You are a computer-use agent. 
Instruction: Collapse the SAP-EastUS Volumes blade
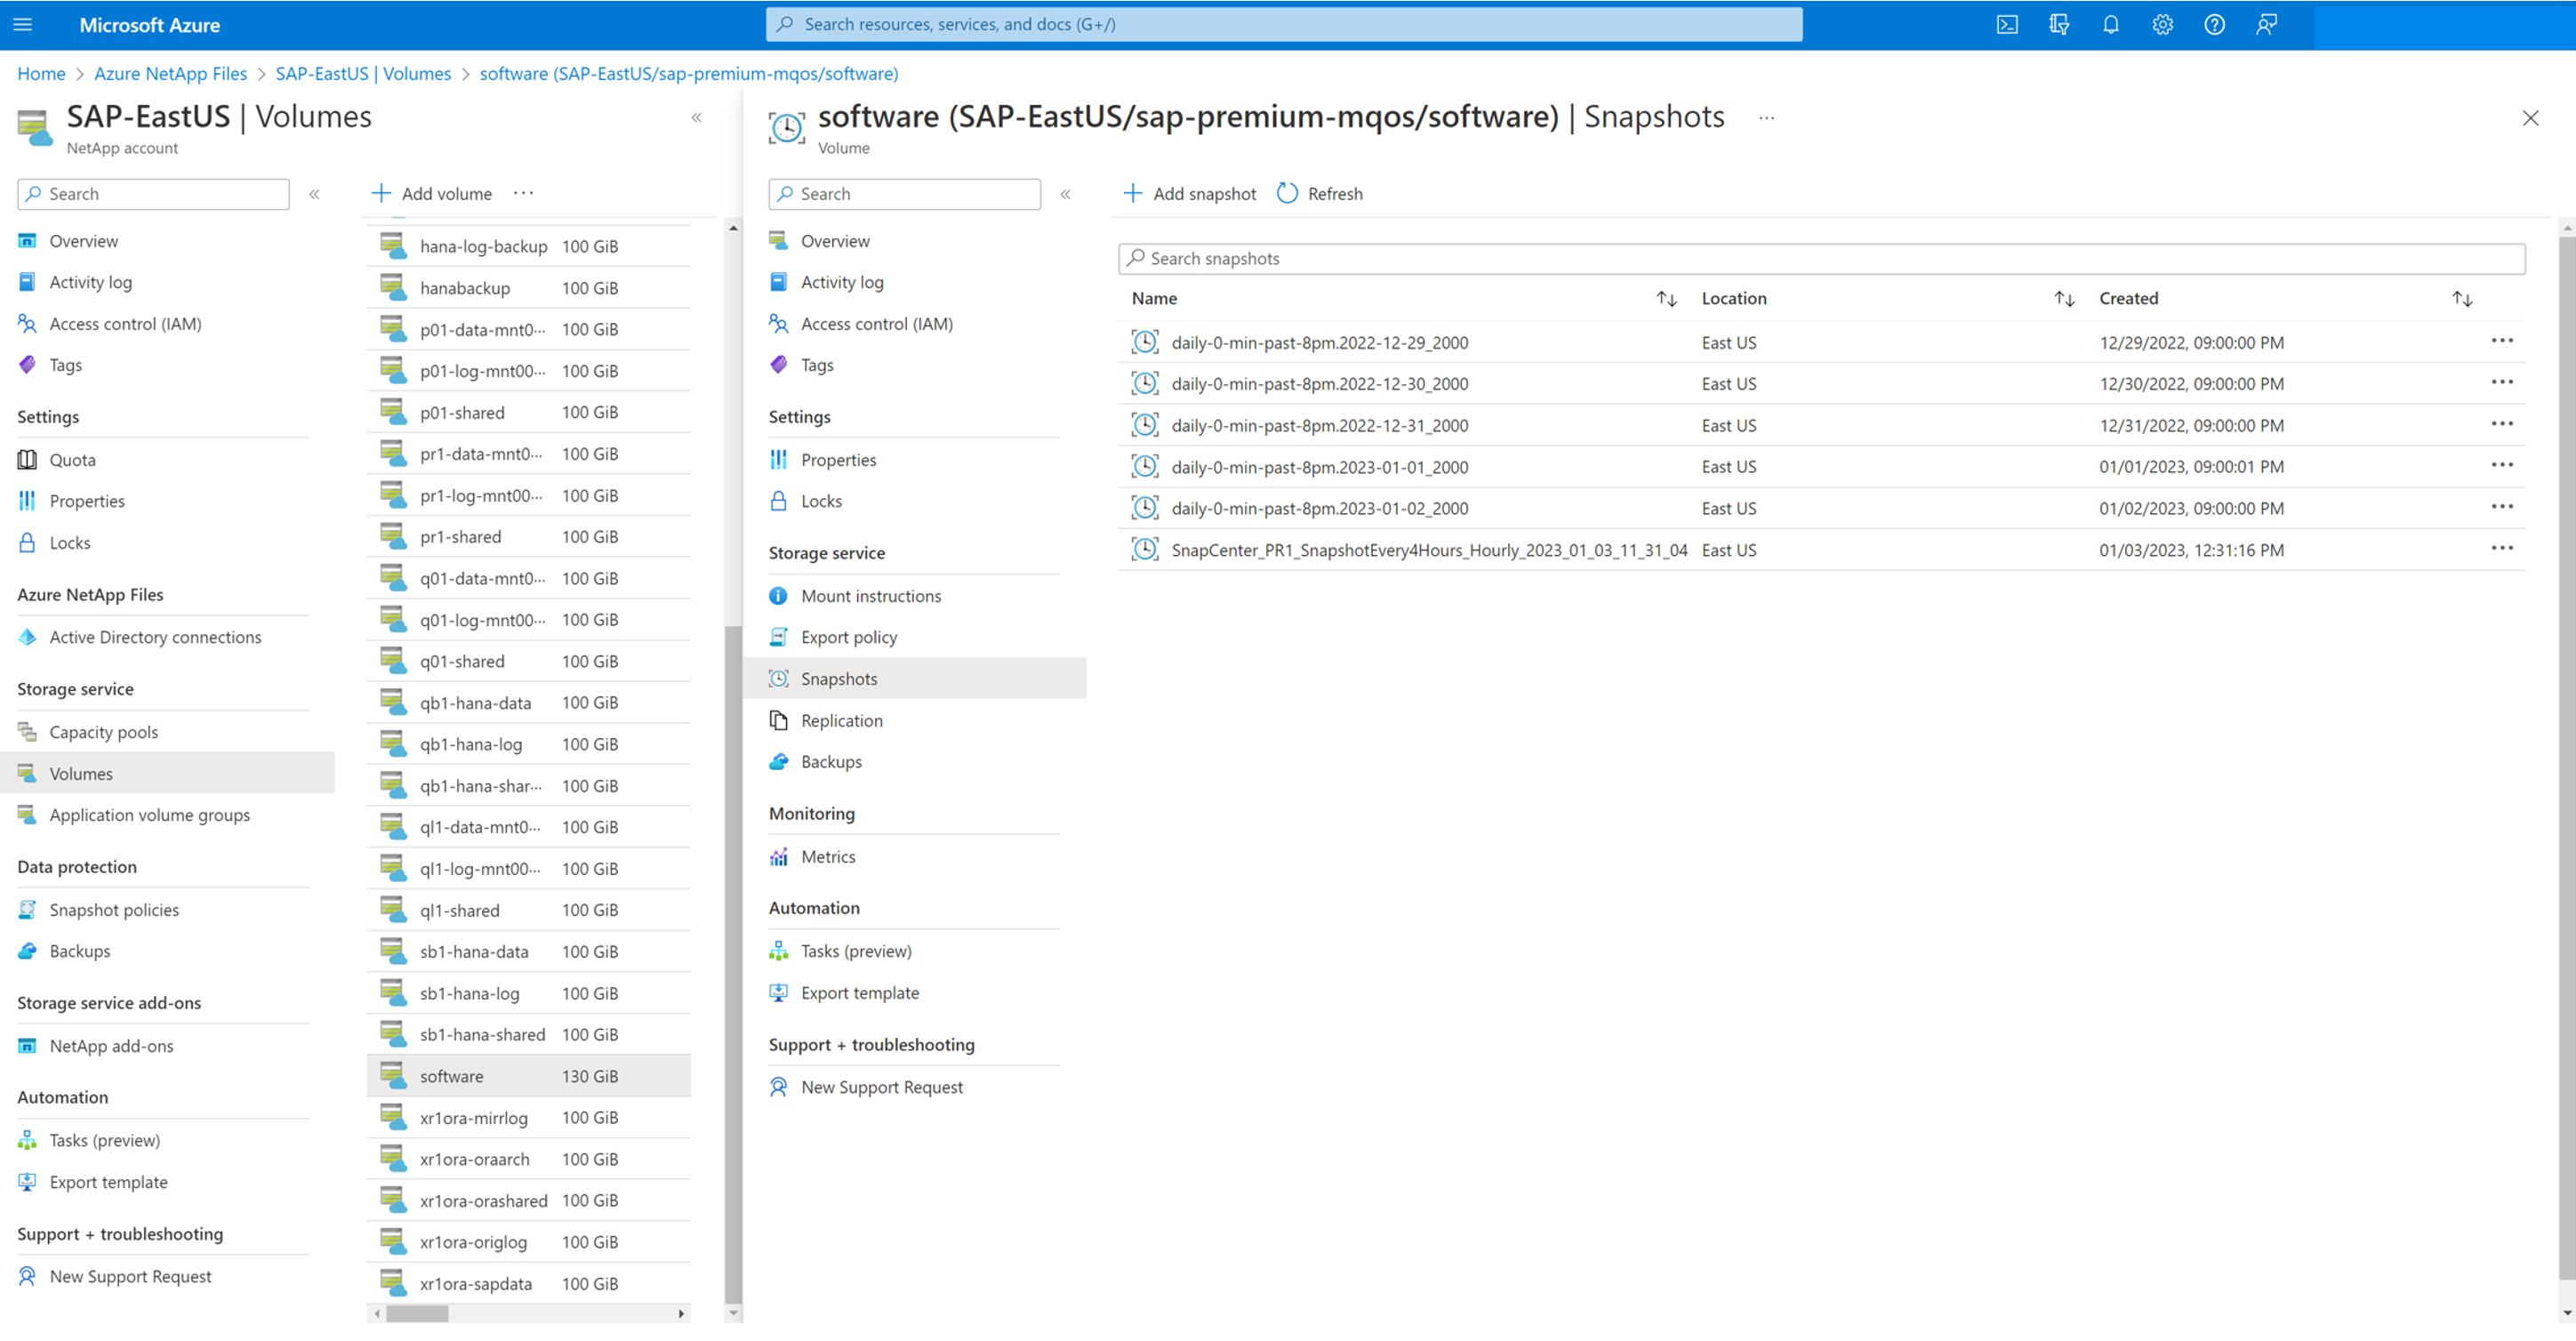click(x=696, y=118)
